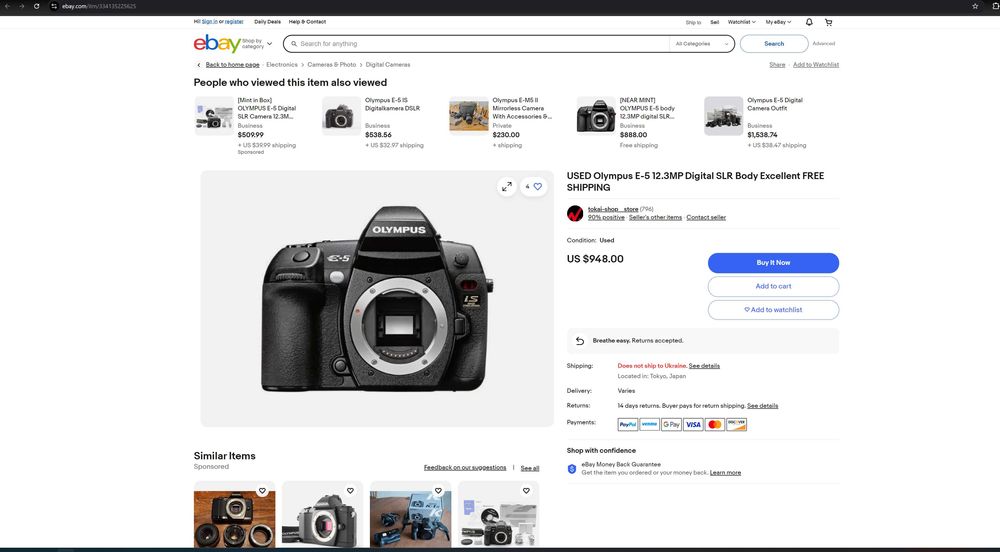The image size is (1000, 552).
Task: Click the site info icon in address bar
Action: coord(54,6)
